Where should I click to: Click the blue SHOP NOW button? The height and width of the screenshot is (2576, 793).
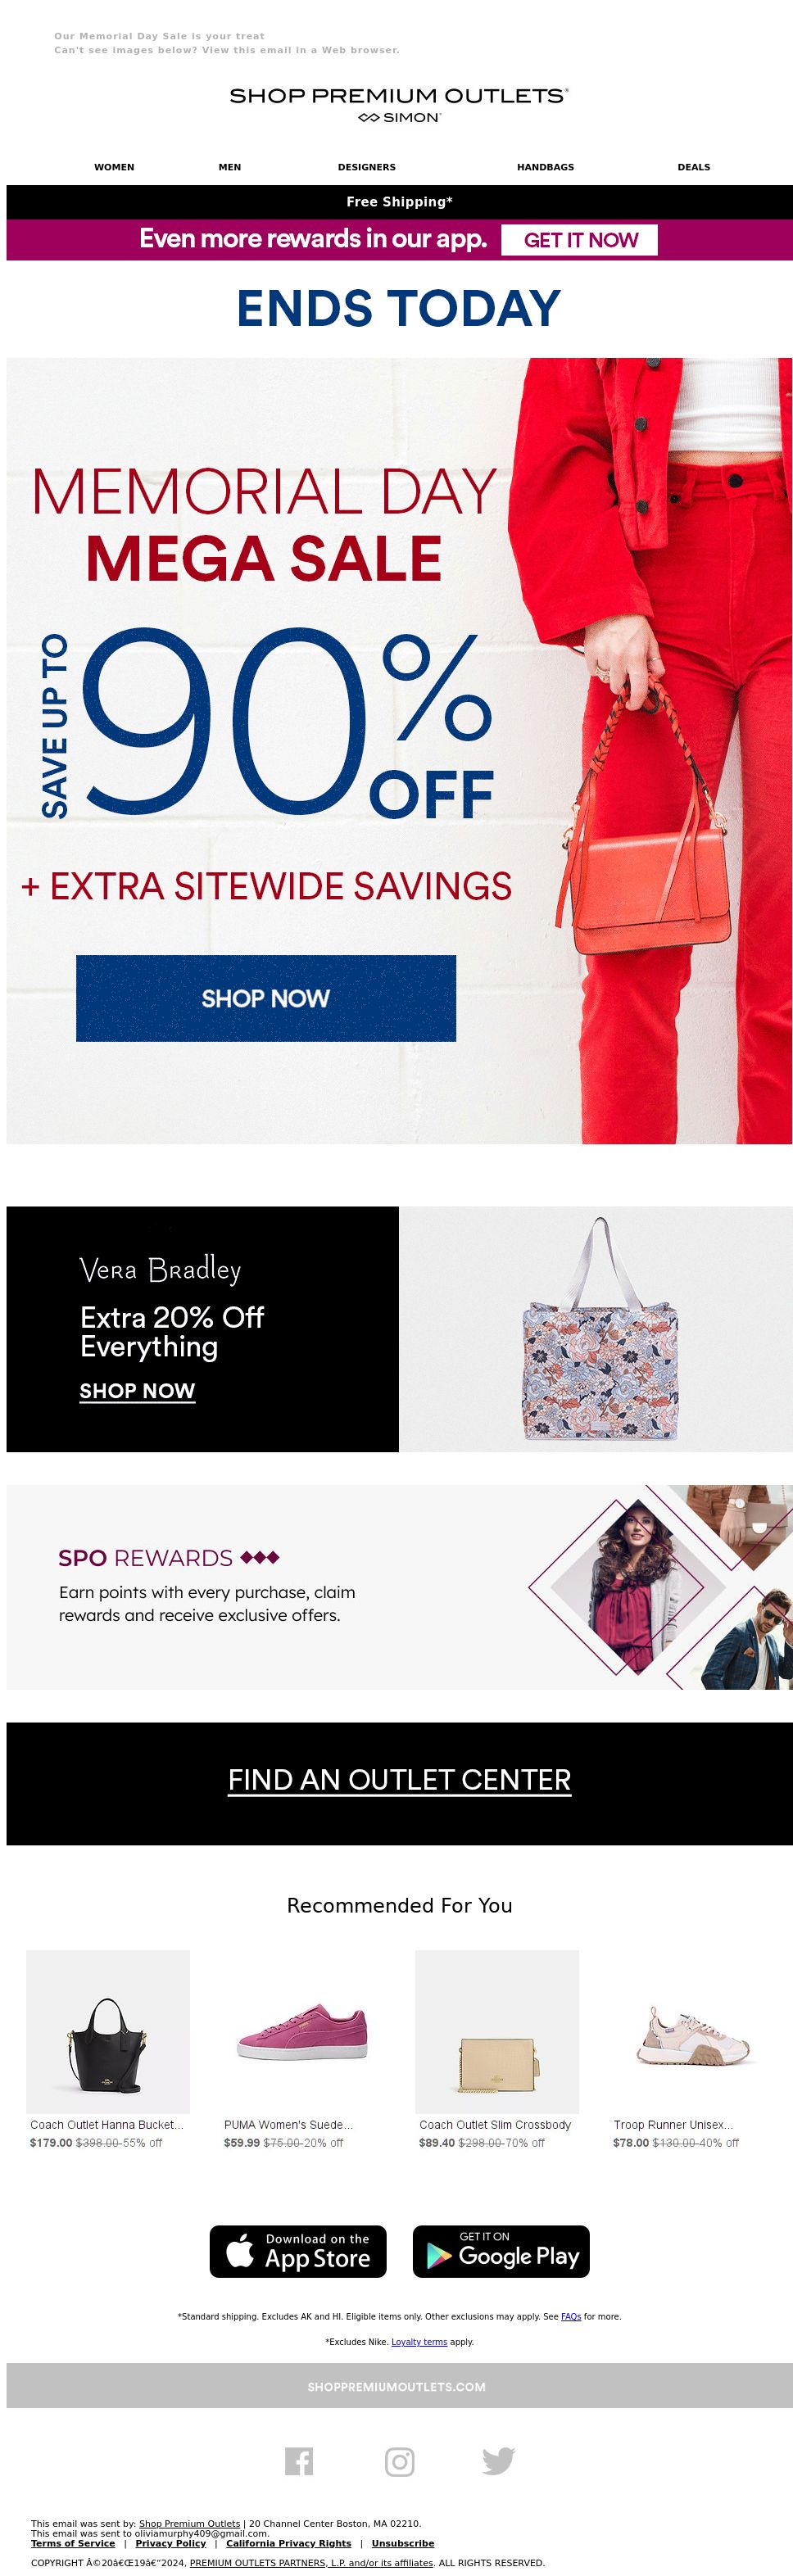pos(266,998)
